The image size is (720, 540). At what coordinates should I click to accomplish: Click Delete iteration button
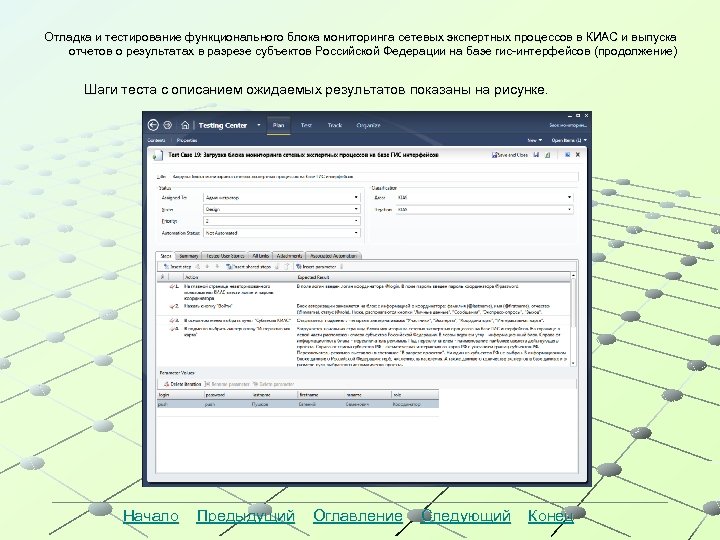click(182, 384)
